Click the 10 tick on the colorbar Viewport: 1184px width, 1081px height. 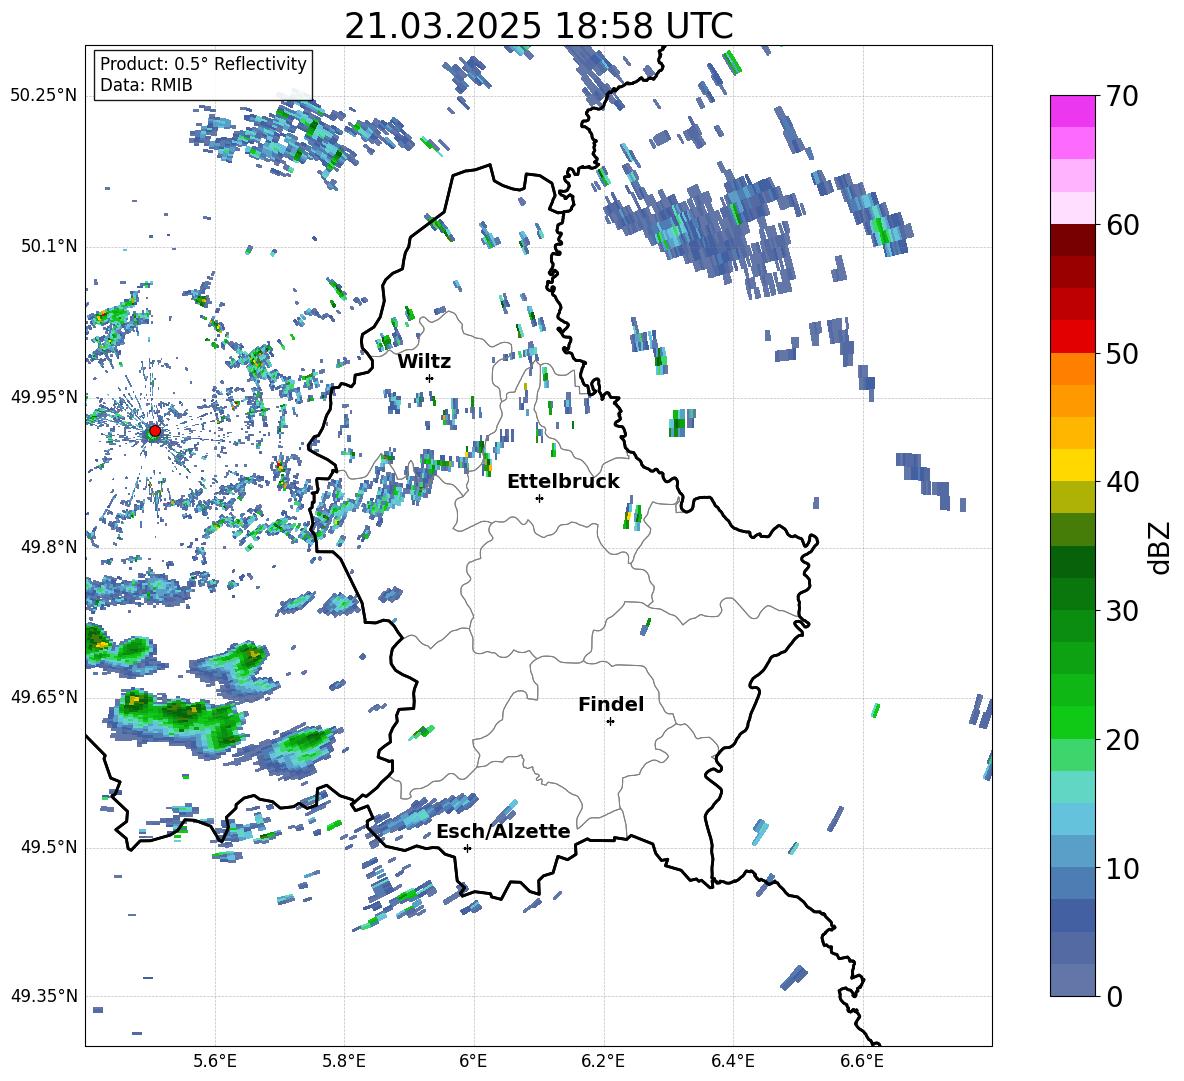[1122, 868]
